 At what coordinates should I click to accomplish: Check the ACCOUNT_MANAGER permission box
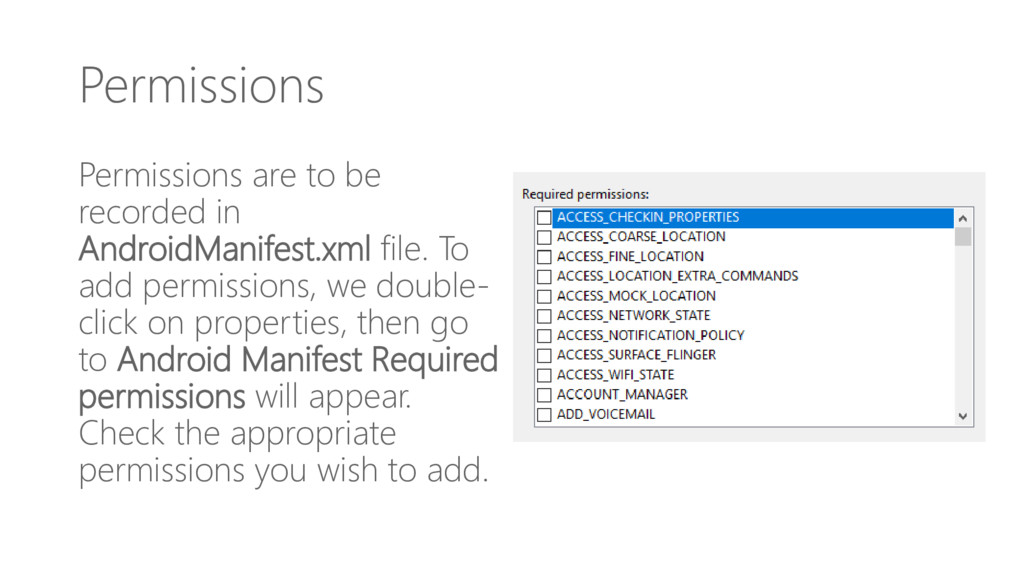coord(544,394)
